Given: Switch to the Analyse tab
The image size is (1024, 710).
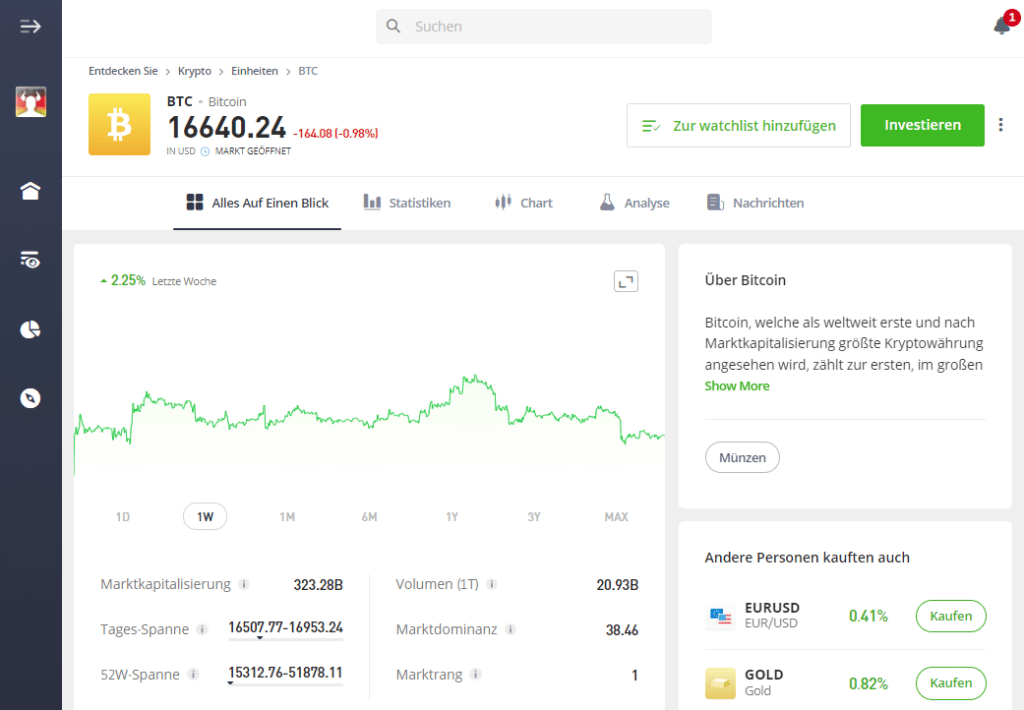Looking at the screenshot, I should coord(634,203).
